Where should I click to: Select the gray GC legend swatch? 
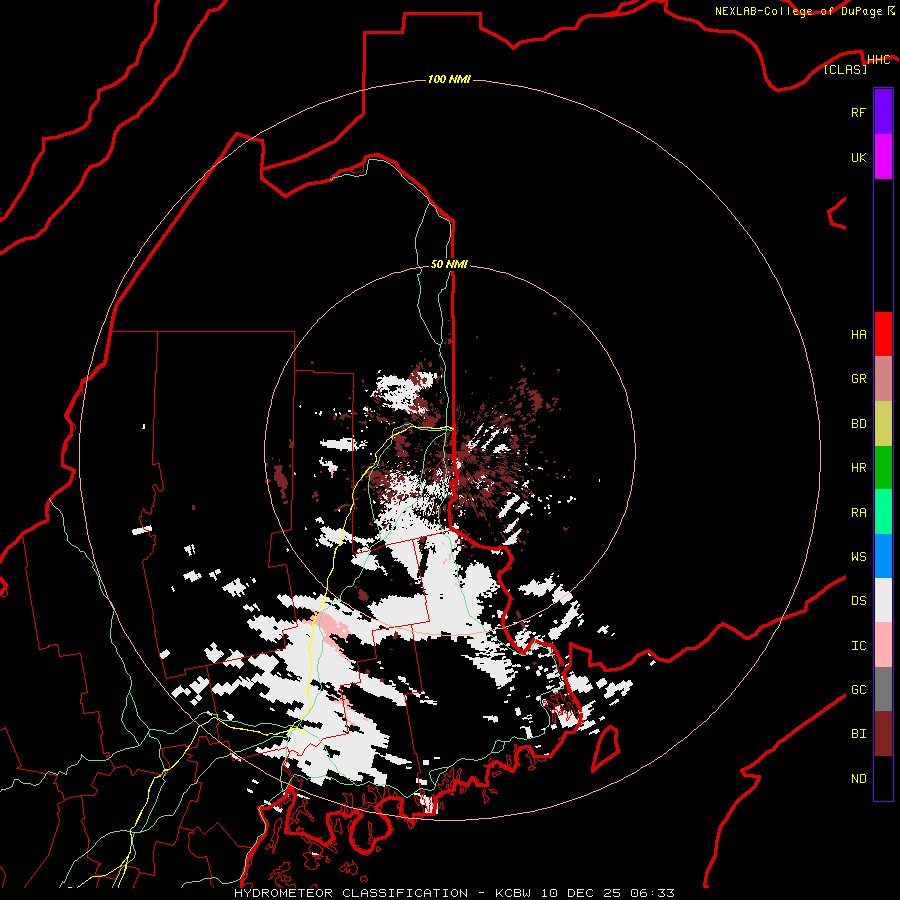(883, 689)
